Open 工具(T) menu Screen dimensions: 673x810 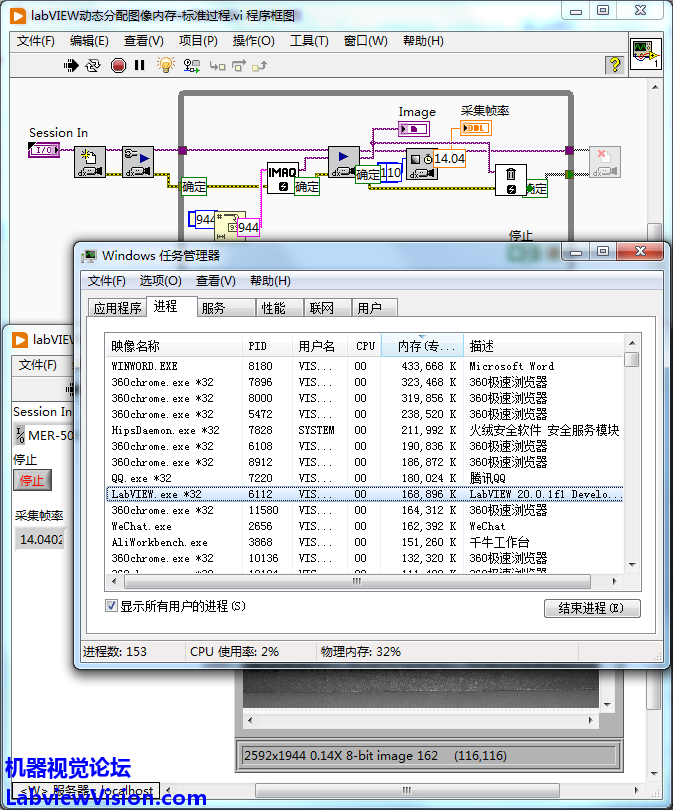(x=309, y=41)
